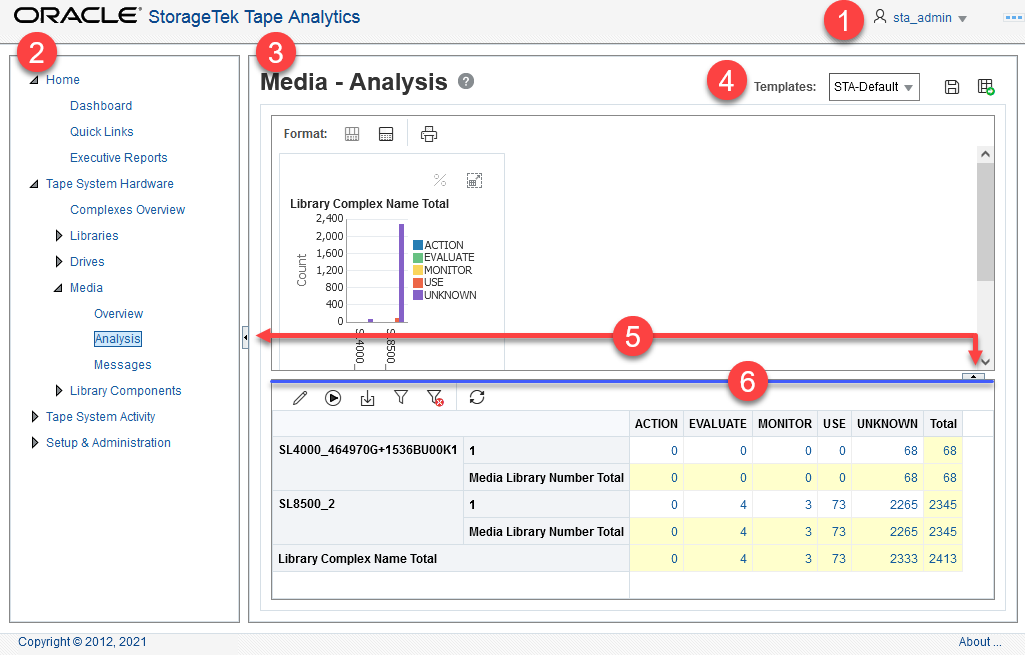This screenshot has height=655, width=1025.
Task: Open the filter funnel icon
Action: [401, 397]
